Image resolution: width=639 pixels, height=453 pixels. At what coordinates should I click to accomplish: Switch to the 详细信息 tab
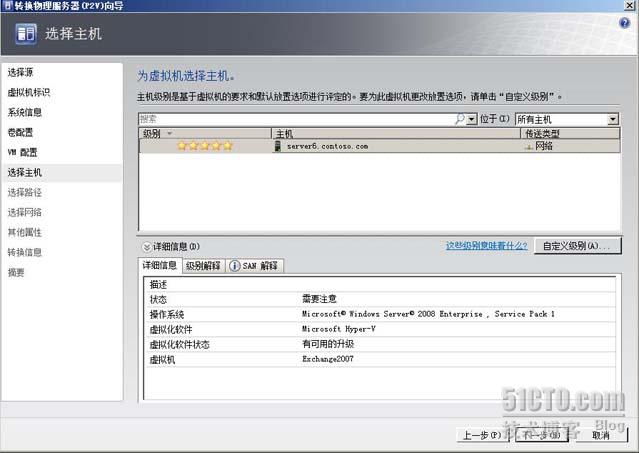[159, 266]
